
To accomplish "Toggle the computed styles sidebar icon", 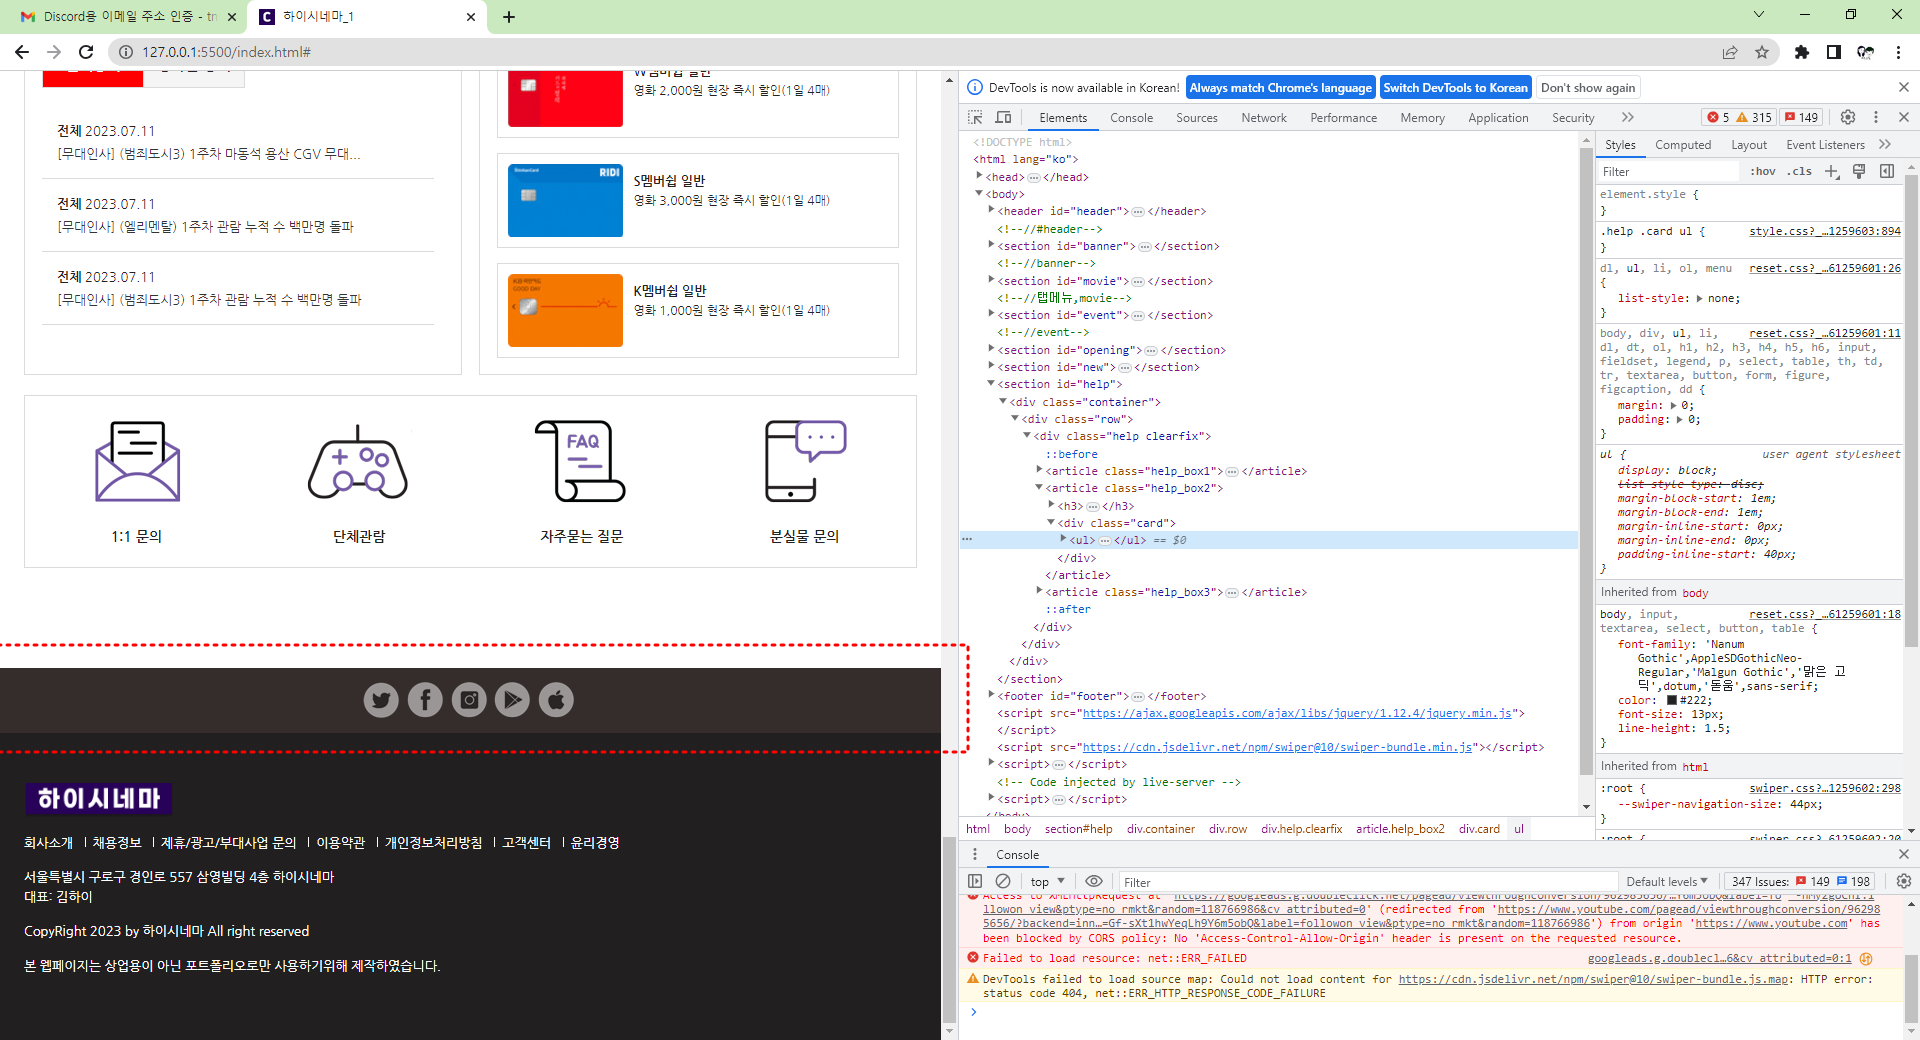I will (1887, 171).
